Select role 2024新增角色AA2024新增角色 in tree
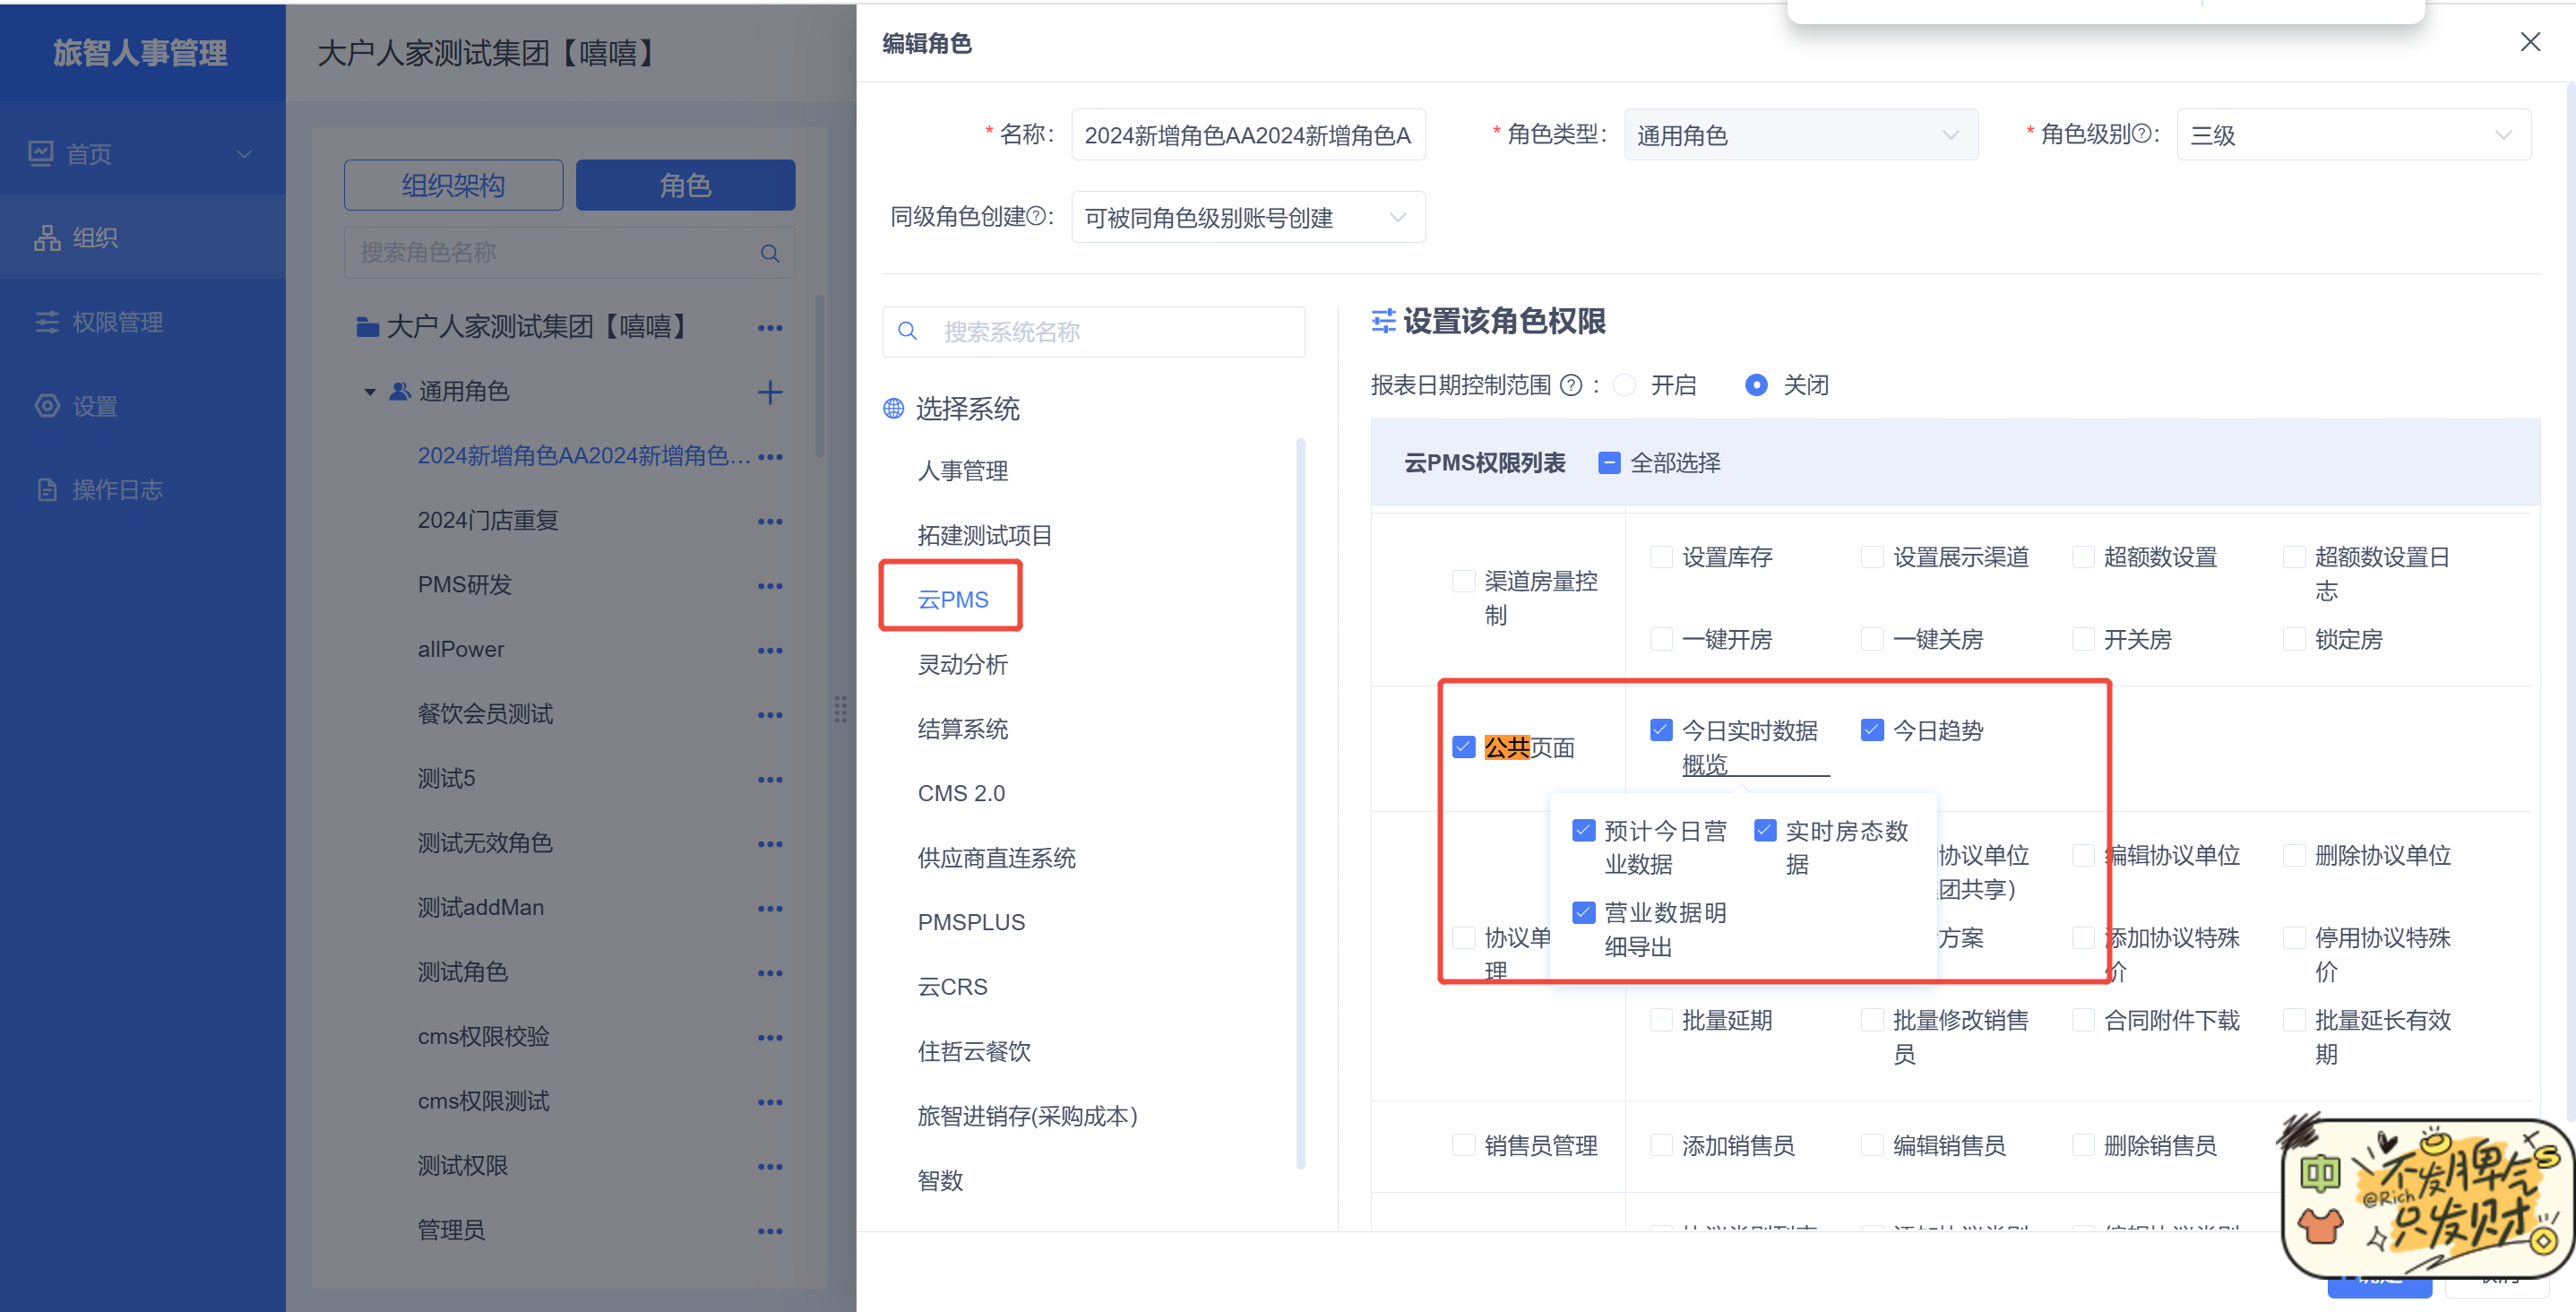 (x=584, y=456)
